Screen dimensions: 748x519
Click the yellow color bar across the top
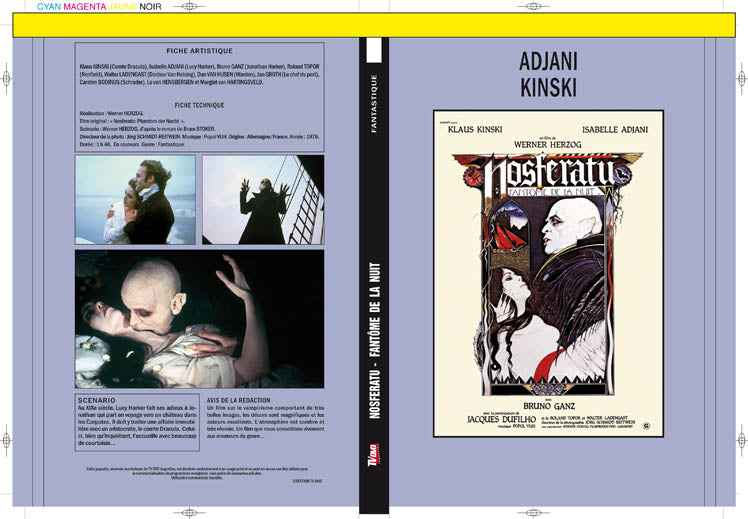click(x=374, y=25)
